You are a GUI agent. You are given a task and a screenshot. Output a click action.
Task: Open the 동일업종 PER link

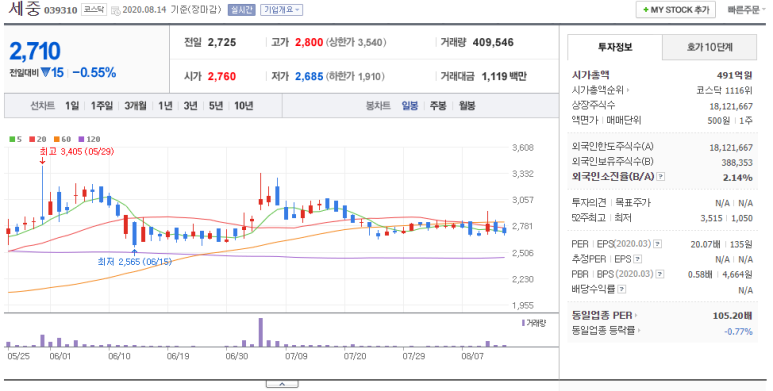604,315
